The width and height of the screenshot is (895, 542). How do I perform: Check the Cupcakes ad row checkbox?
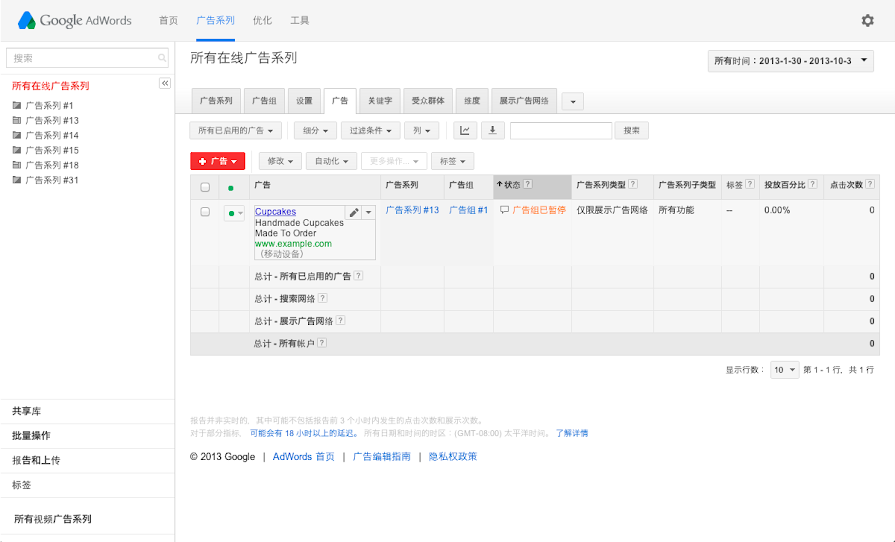(x=205, y=212)
